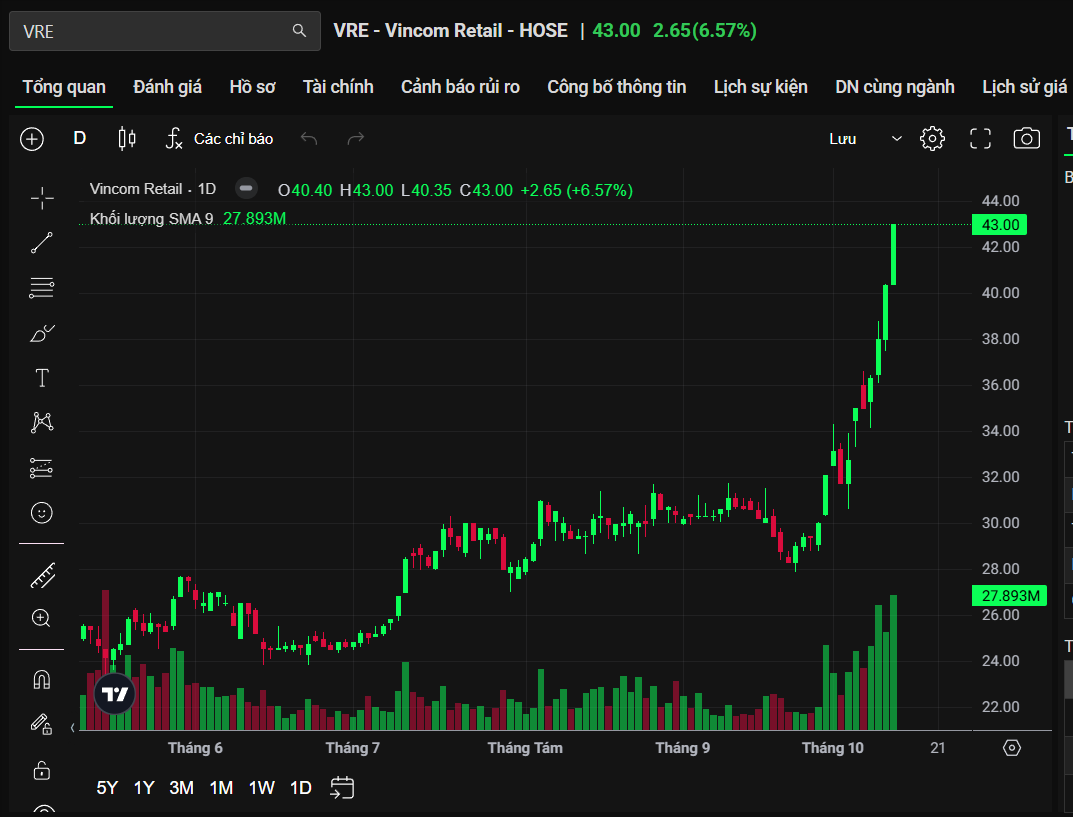This screenshot has height=817, width=1073.
Task: Open the D interval dropdown
Action: (80, 139)
